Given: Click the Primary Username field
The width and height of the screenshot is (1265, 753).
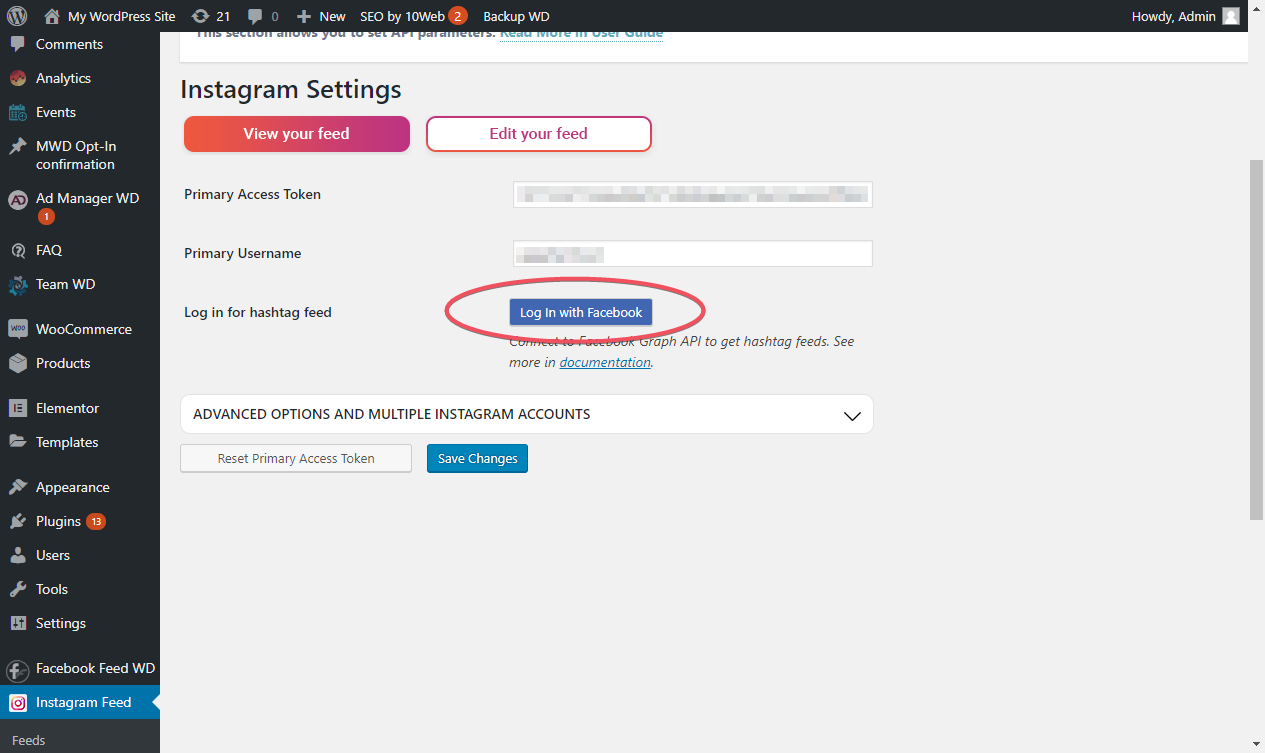Looking at the screenshot, I should coord(693,253).
